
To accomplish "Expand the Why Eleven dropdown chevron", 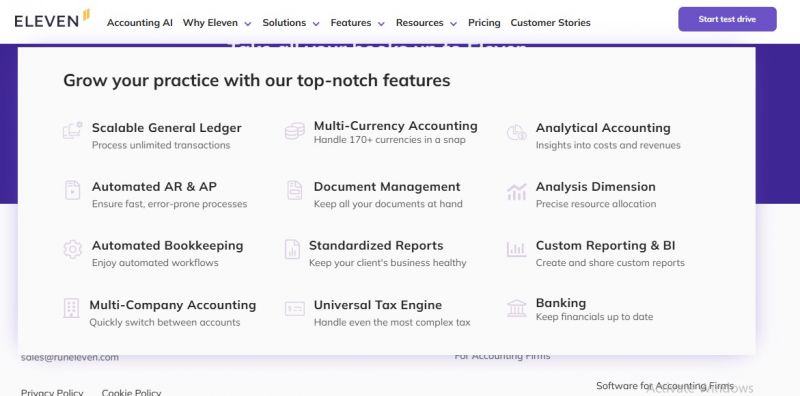I will click(247, 23).
